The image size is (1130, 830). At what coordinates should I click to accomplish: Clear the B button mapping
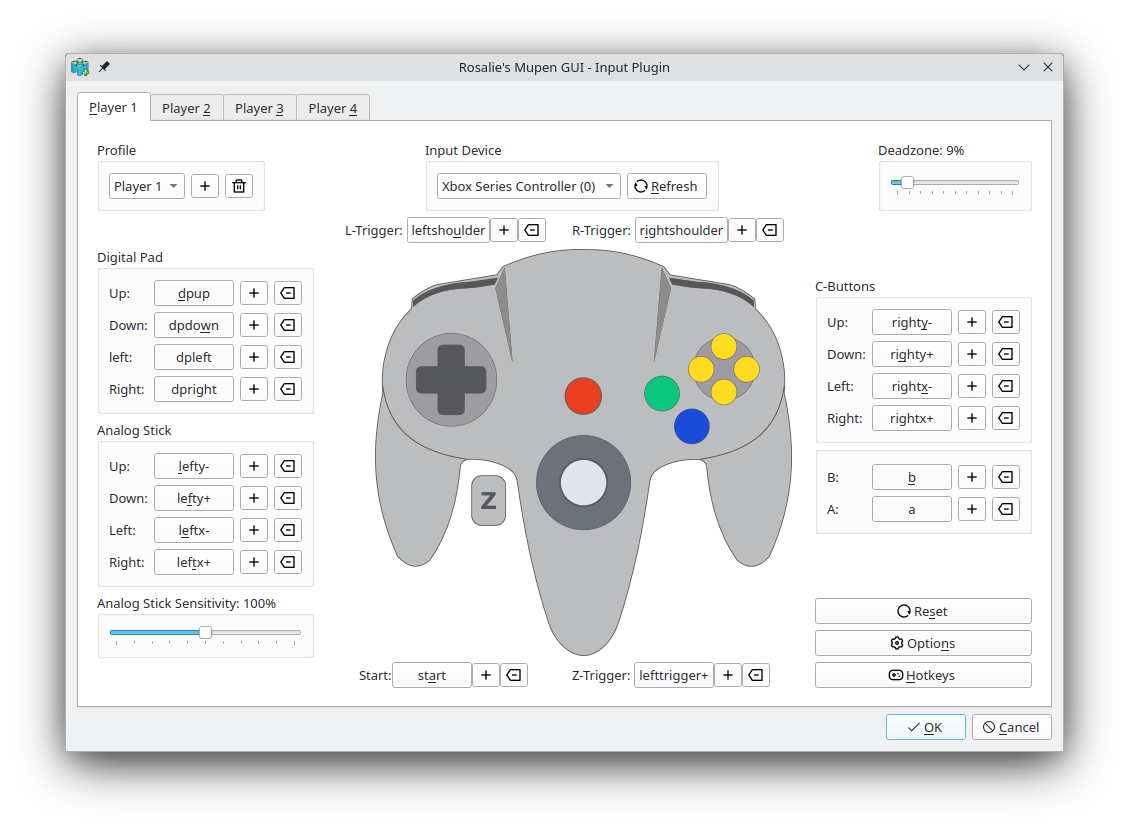pyautogui.click(x=1005, y=477)
